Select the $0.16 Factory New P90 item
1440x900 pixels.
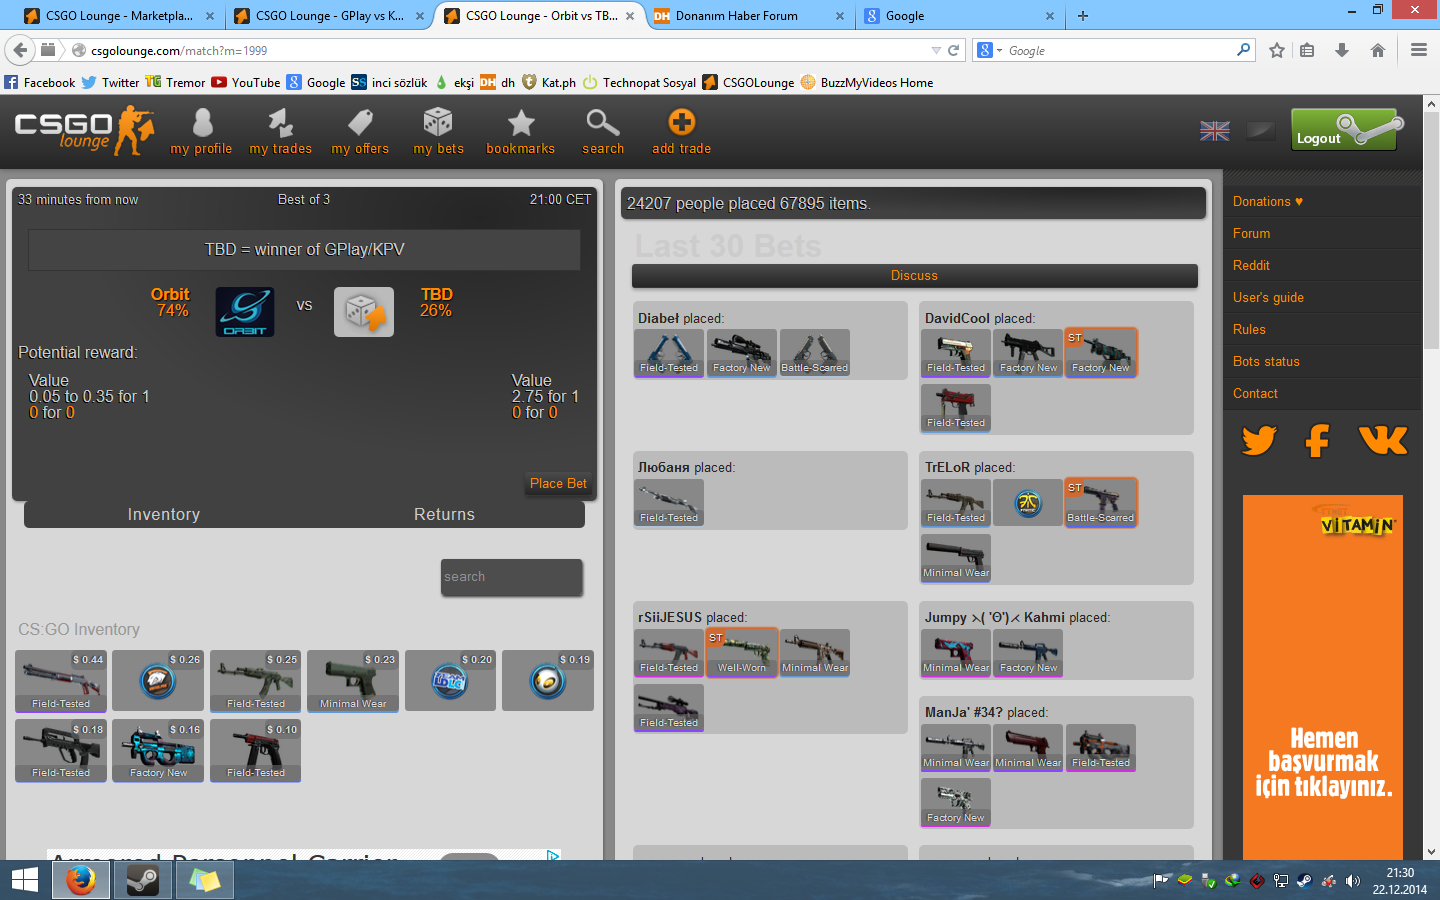pyautogui.click(x=158, y=750)
